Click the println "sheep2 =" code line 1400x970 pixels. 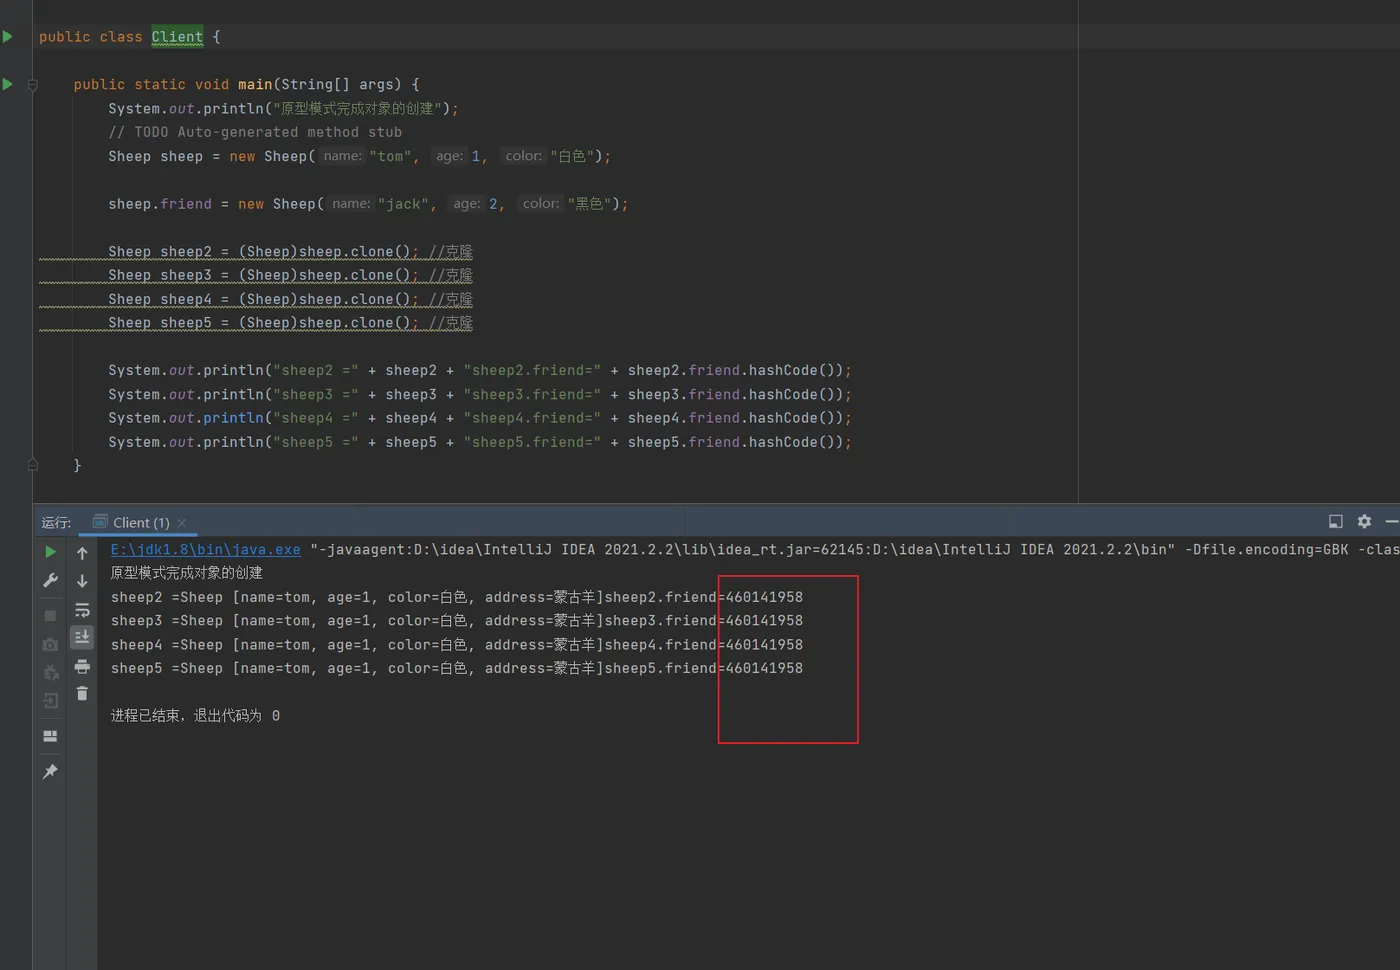click(480, 370)
